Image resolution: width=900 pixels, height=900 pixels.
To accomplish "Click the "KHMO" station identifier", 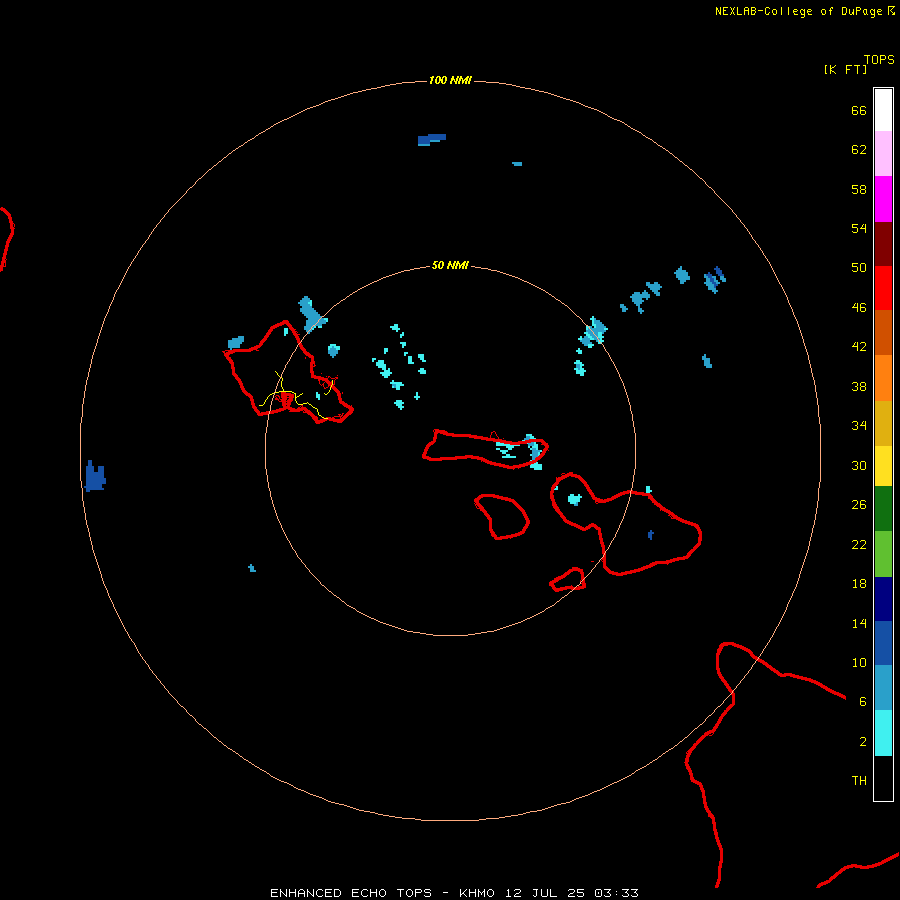I will (477, 893).
